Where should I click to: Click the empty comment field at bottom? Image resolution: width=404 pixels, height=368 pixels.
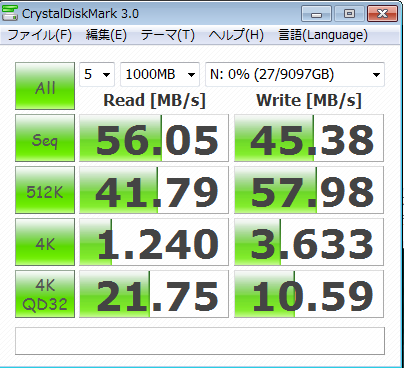pos(200,341)
